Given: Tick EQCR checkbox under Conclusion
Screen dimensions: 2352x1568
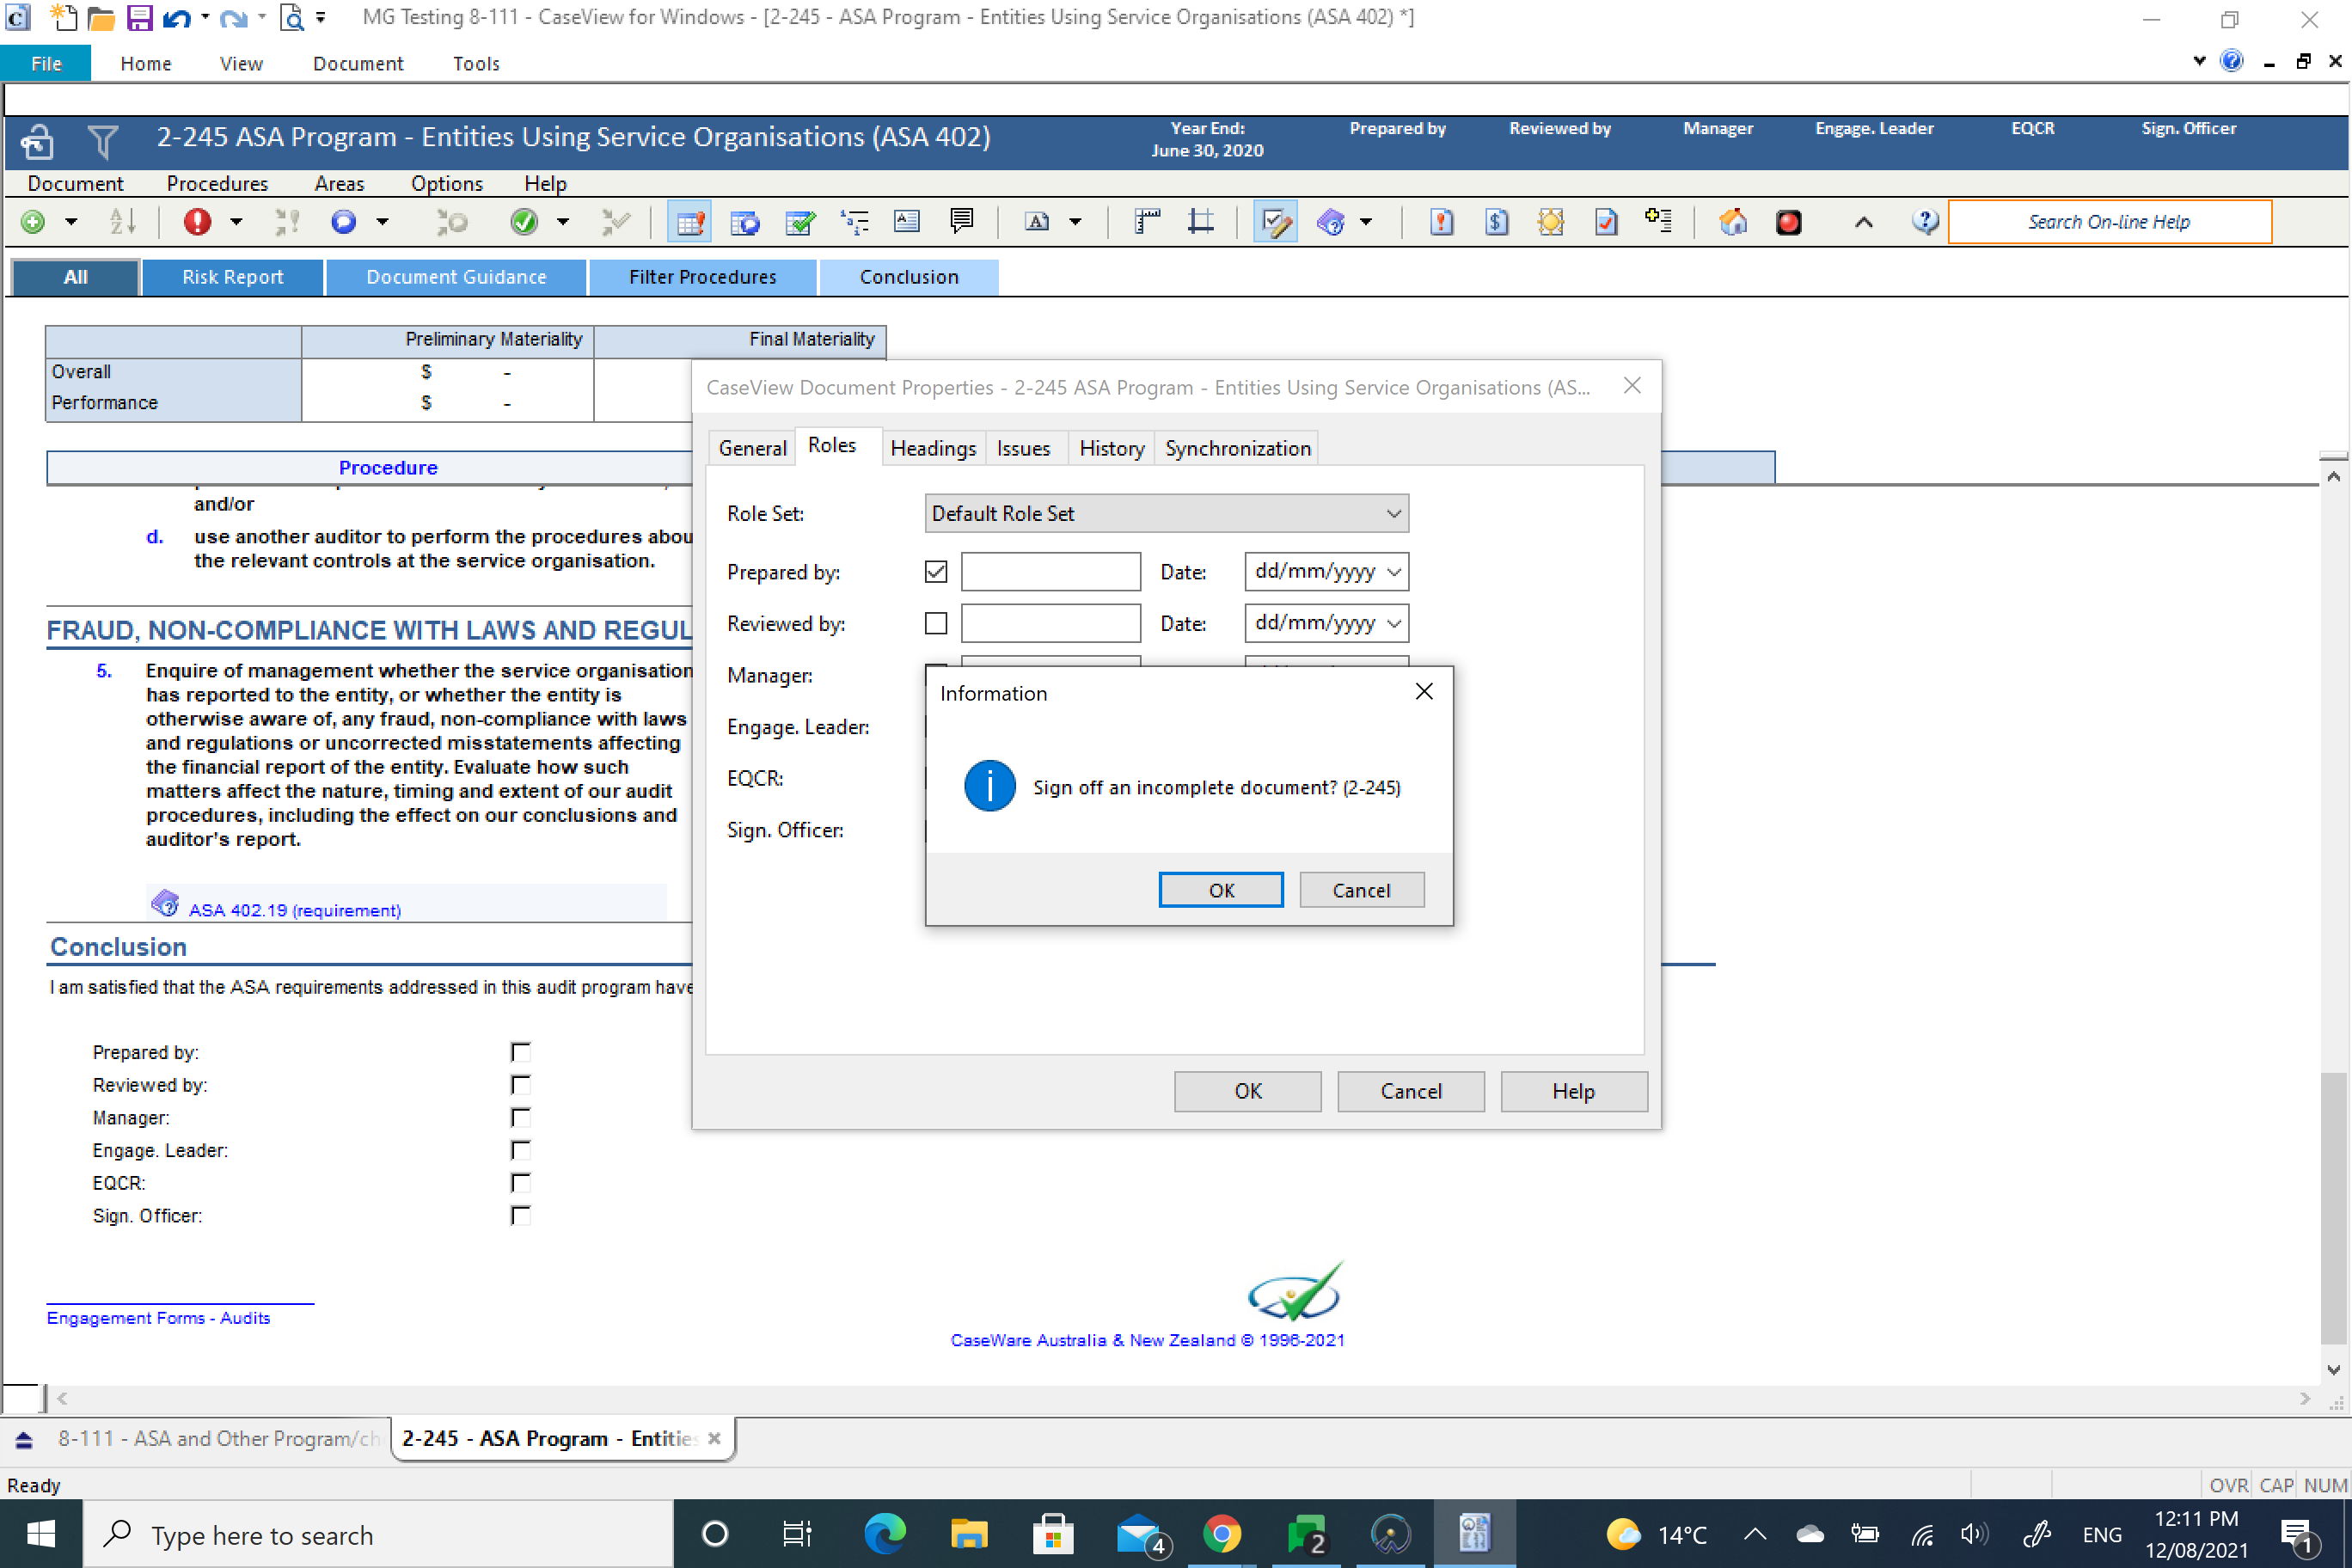Looking at the screenshot, I should (520, 1183).
